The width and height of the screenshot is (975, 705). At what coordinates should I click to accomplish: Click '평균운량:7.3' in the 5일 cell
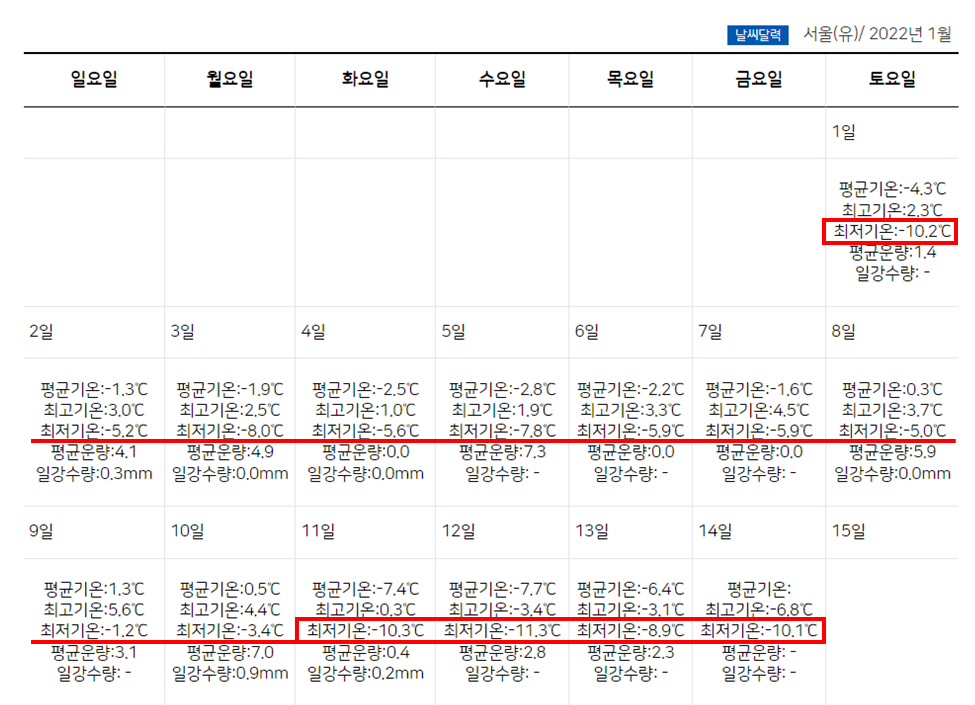[502, 452]
